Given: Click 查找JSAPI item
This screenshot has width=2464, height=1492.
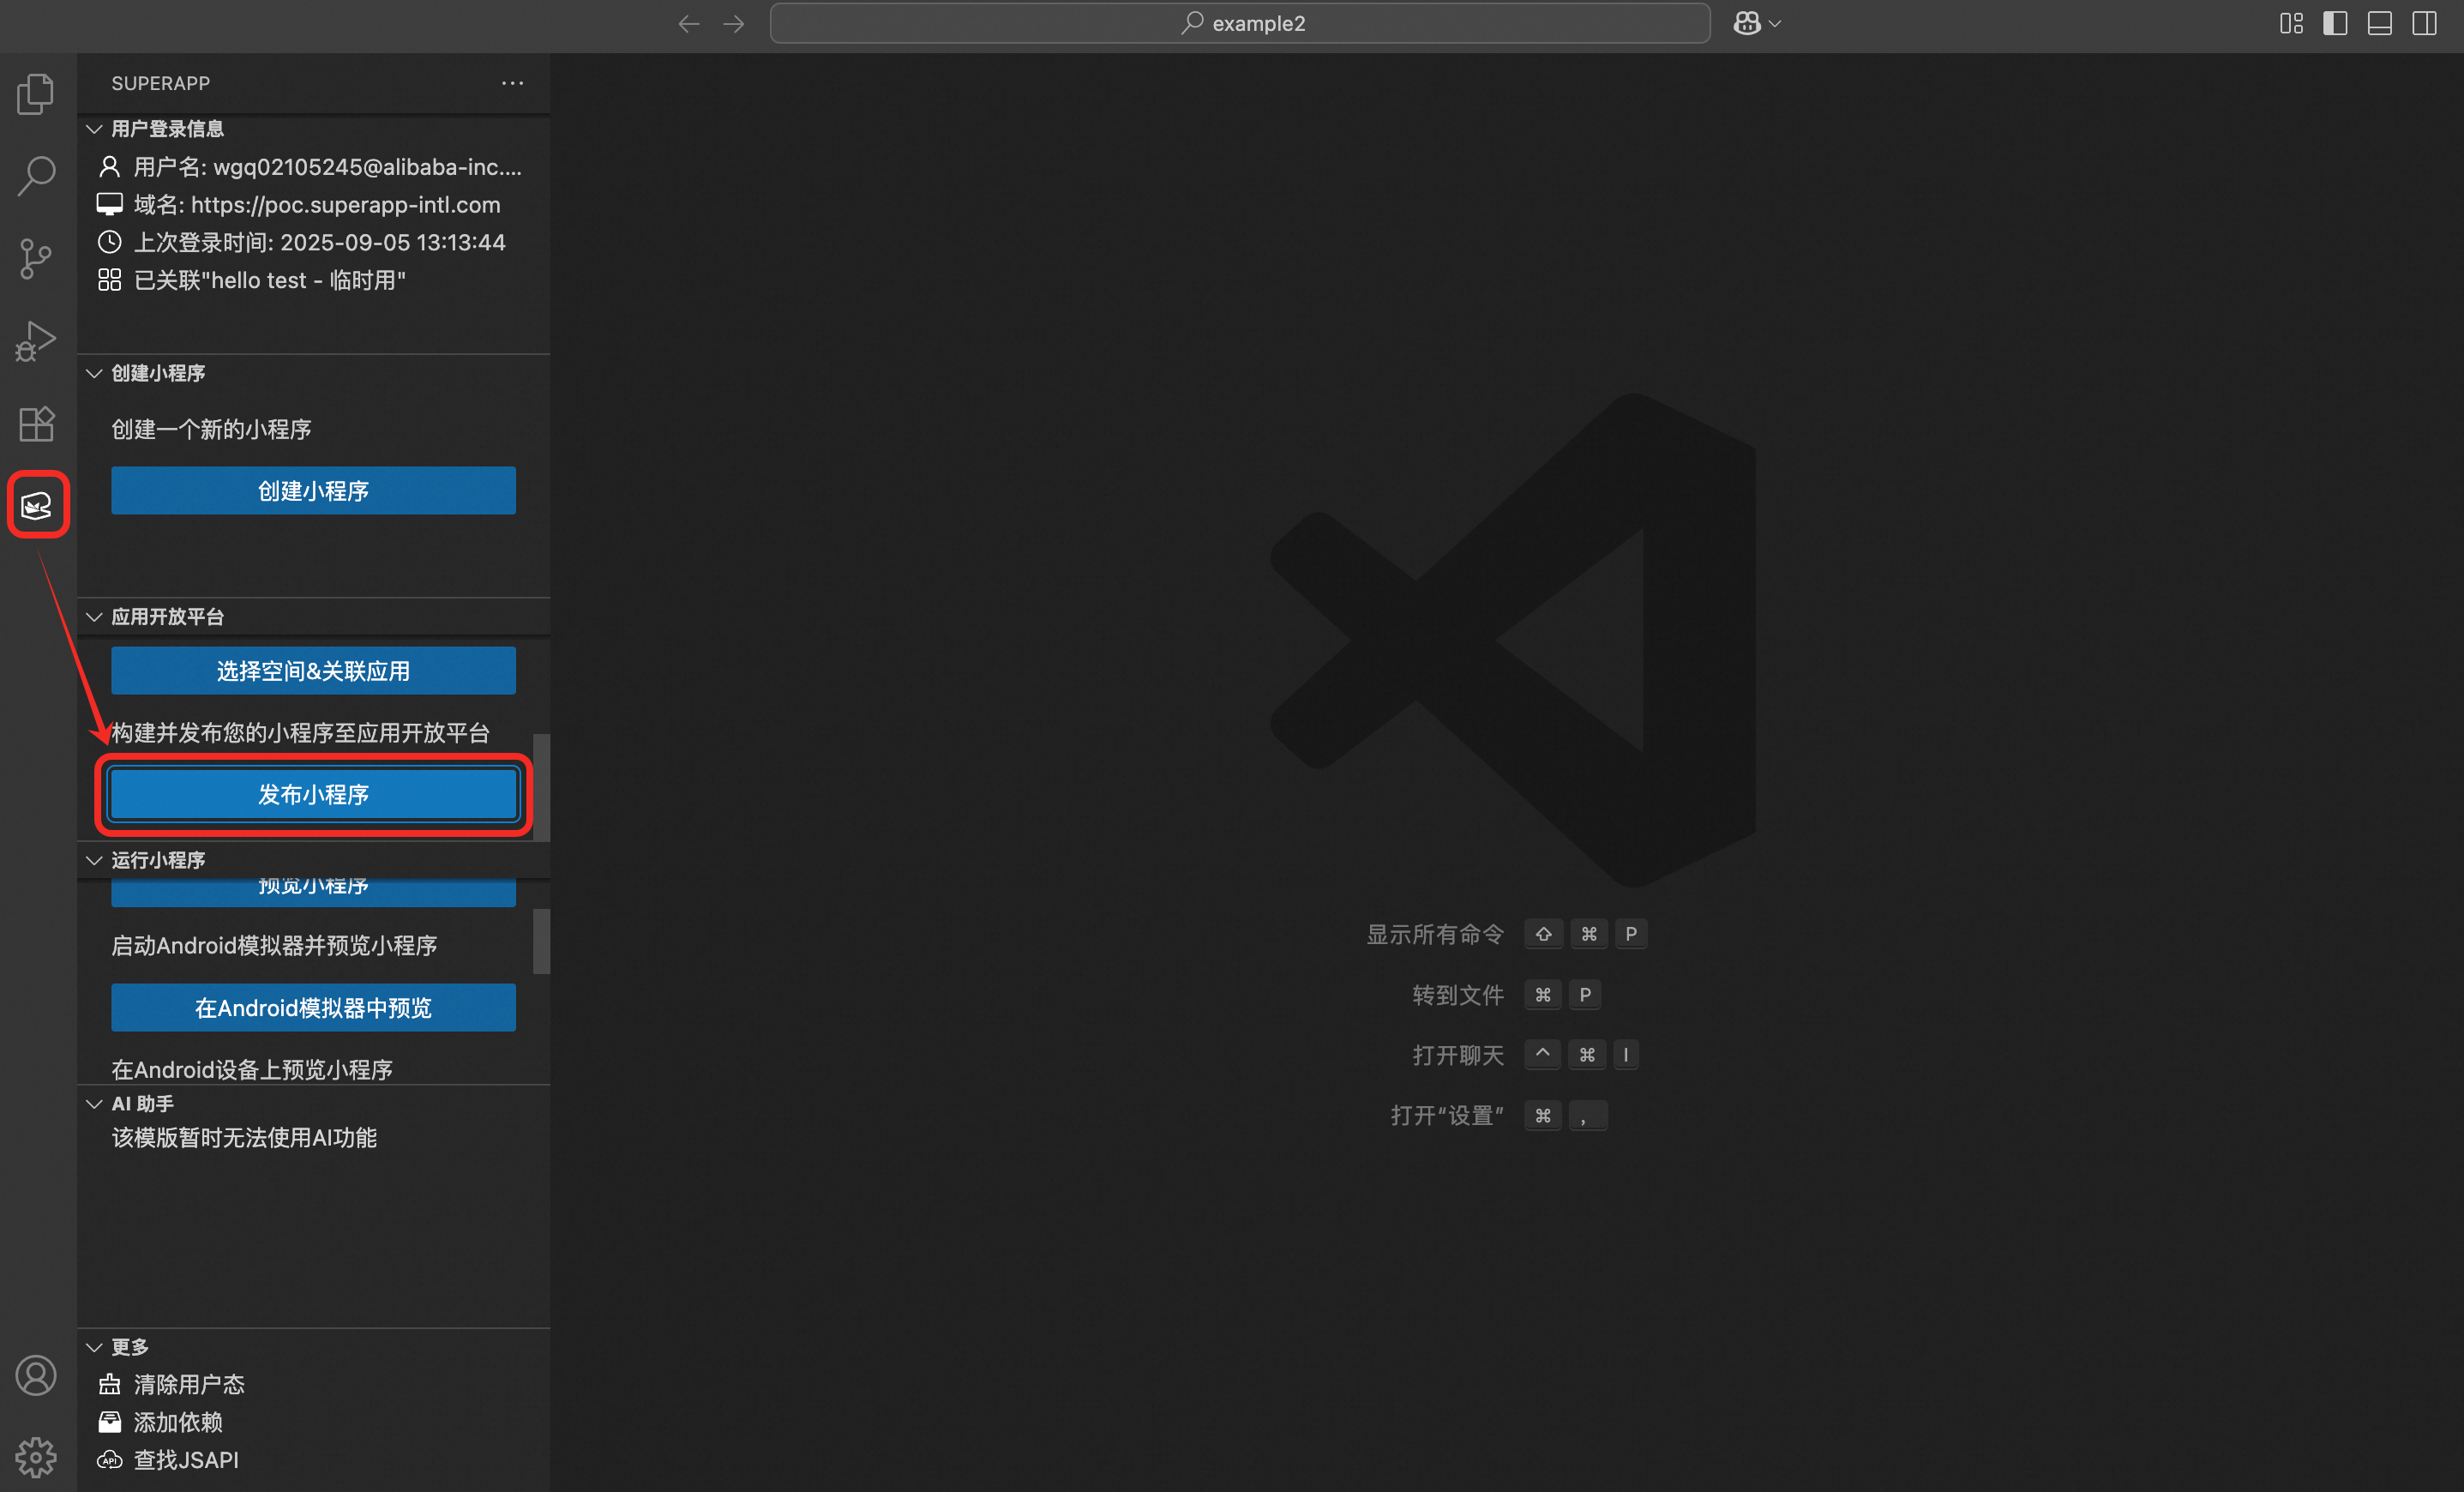Looking at the screenshot, I should (186, 1460).
